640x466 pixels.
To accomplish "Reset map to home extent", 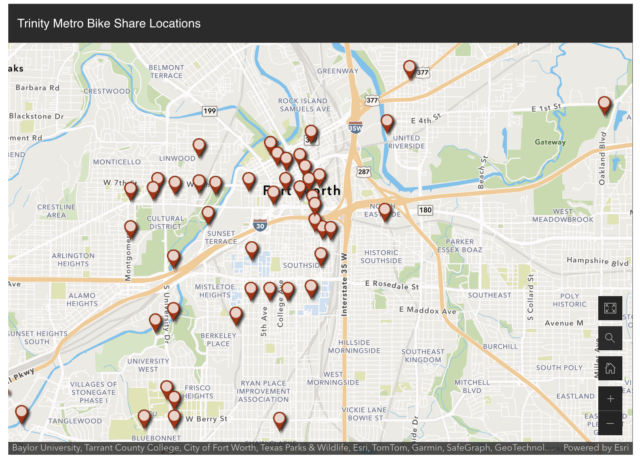I will 610,368.
